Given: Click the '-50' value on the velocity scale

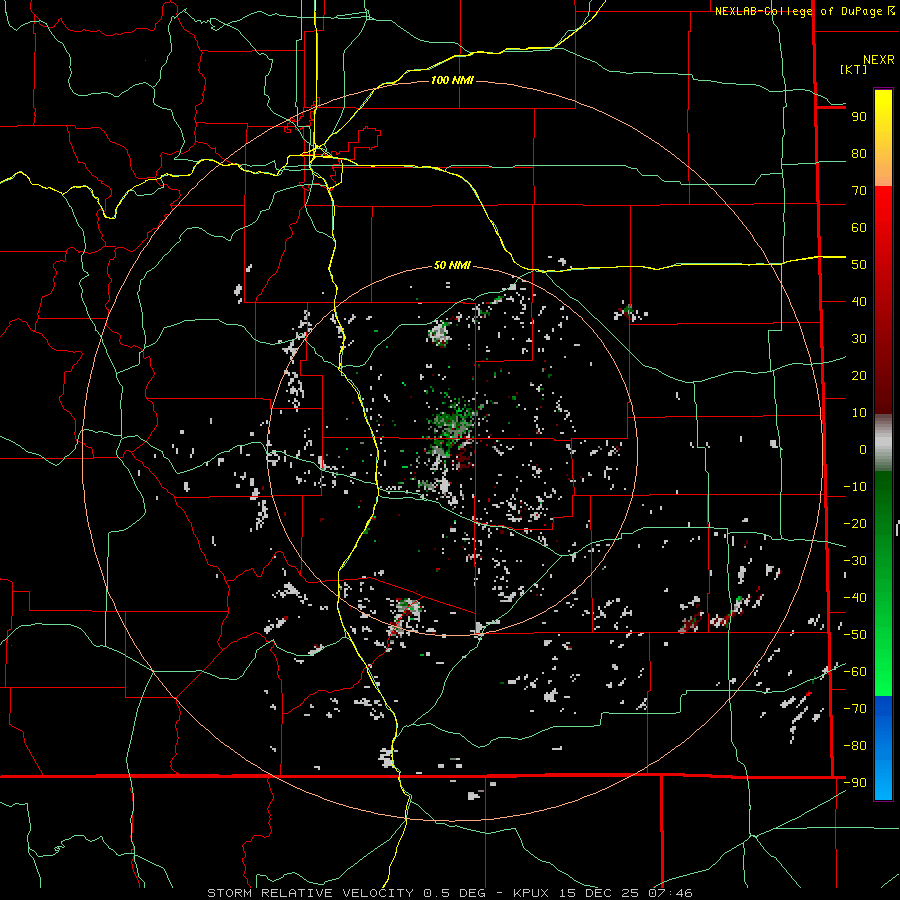Looking at the screenshot, I should (x=855, y=635).
